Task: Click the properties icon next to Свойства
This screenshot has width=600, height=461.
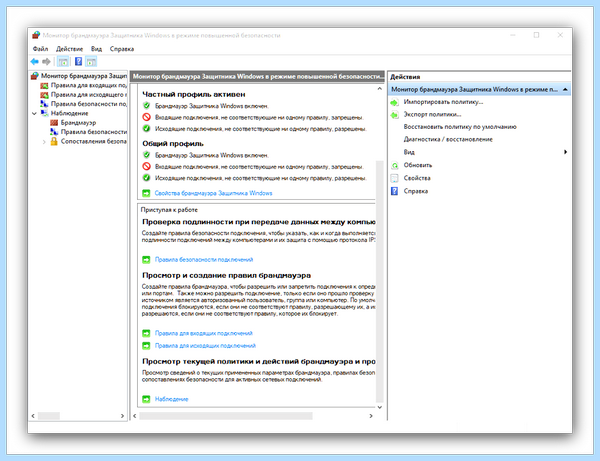Action: 395,178
